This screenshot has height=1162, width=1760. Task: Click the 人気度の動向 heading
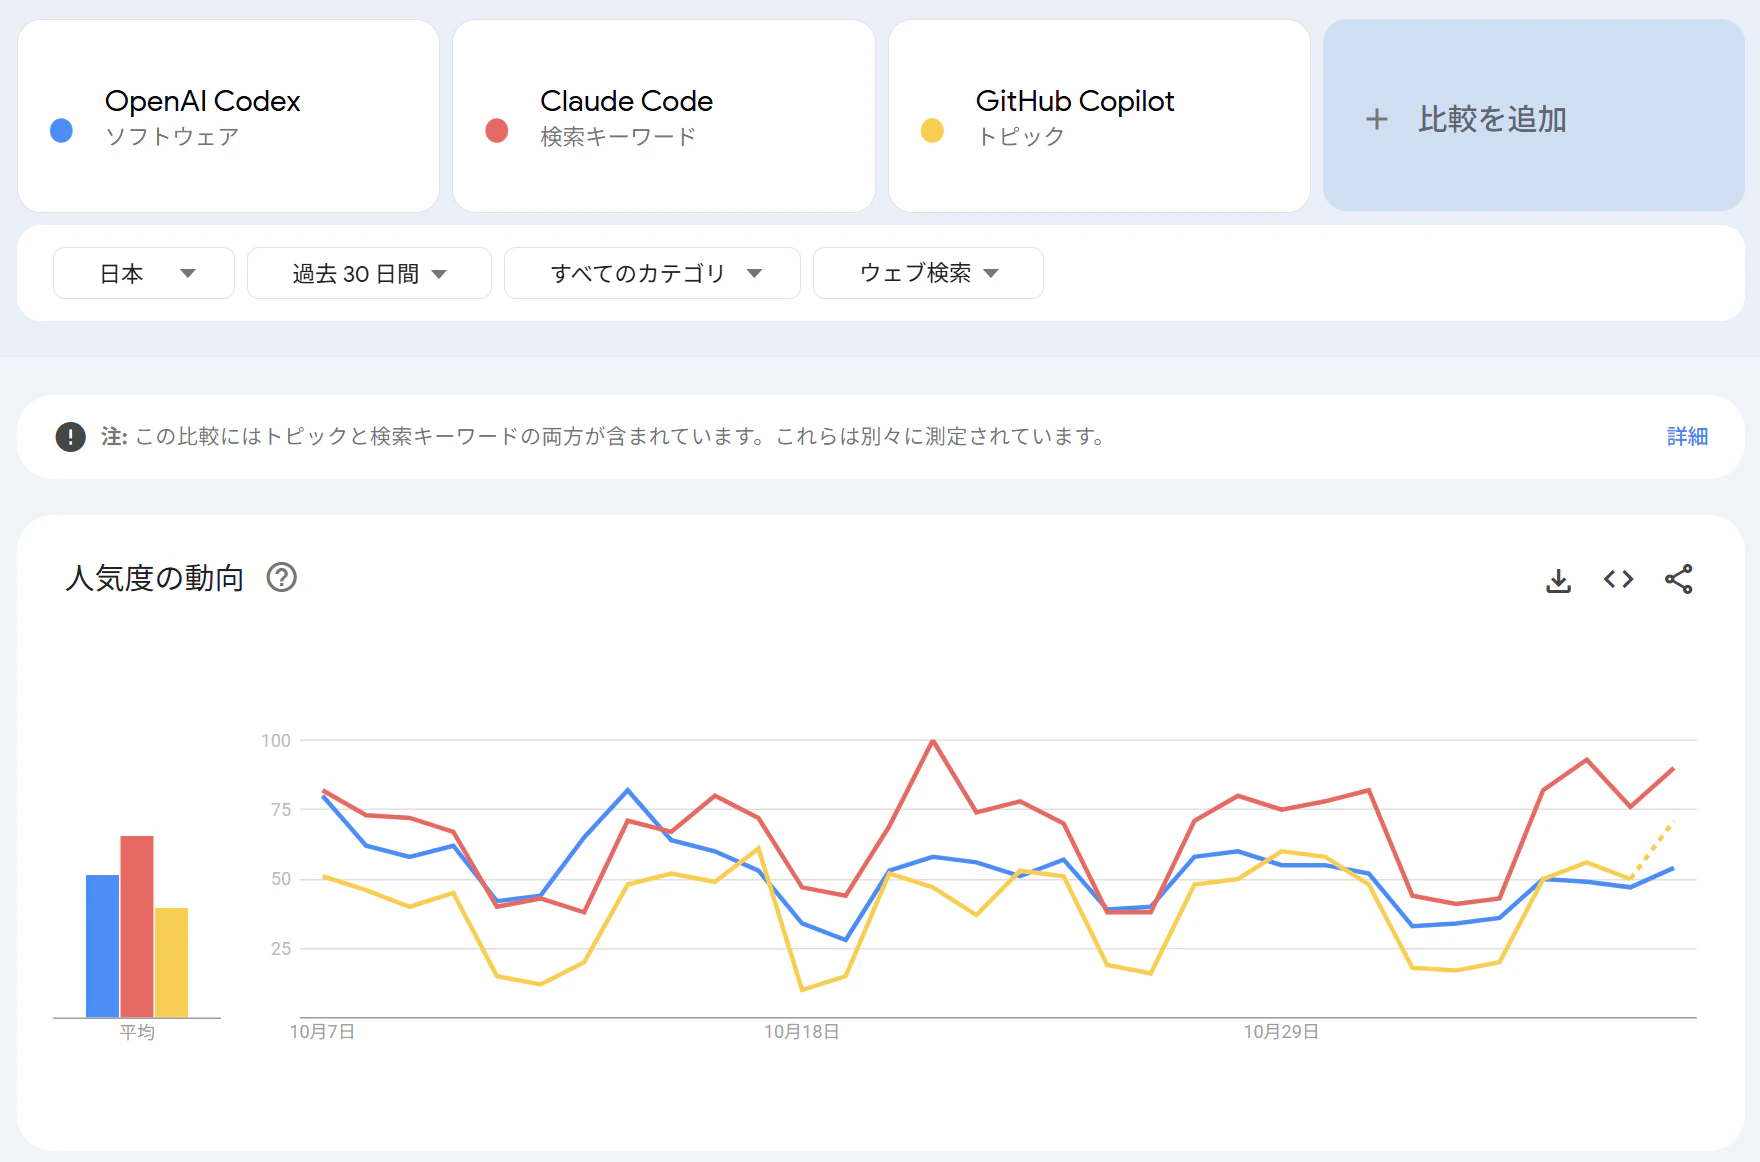point(155,578)
